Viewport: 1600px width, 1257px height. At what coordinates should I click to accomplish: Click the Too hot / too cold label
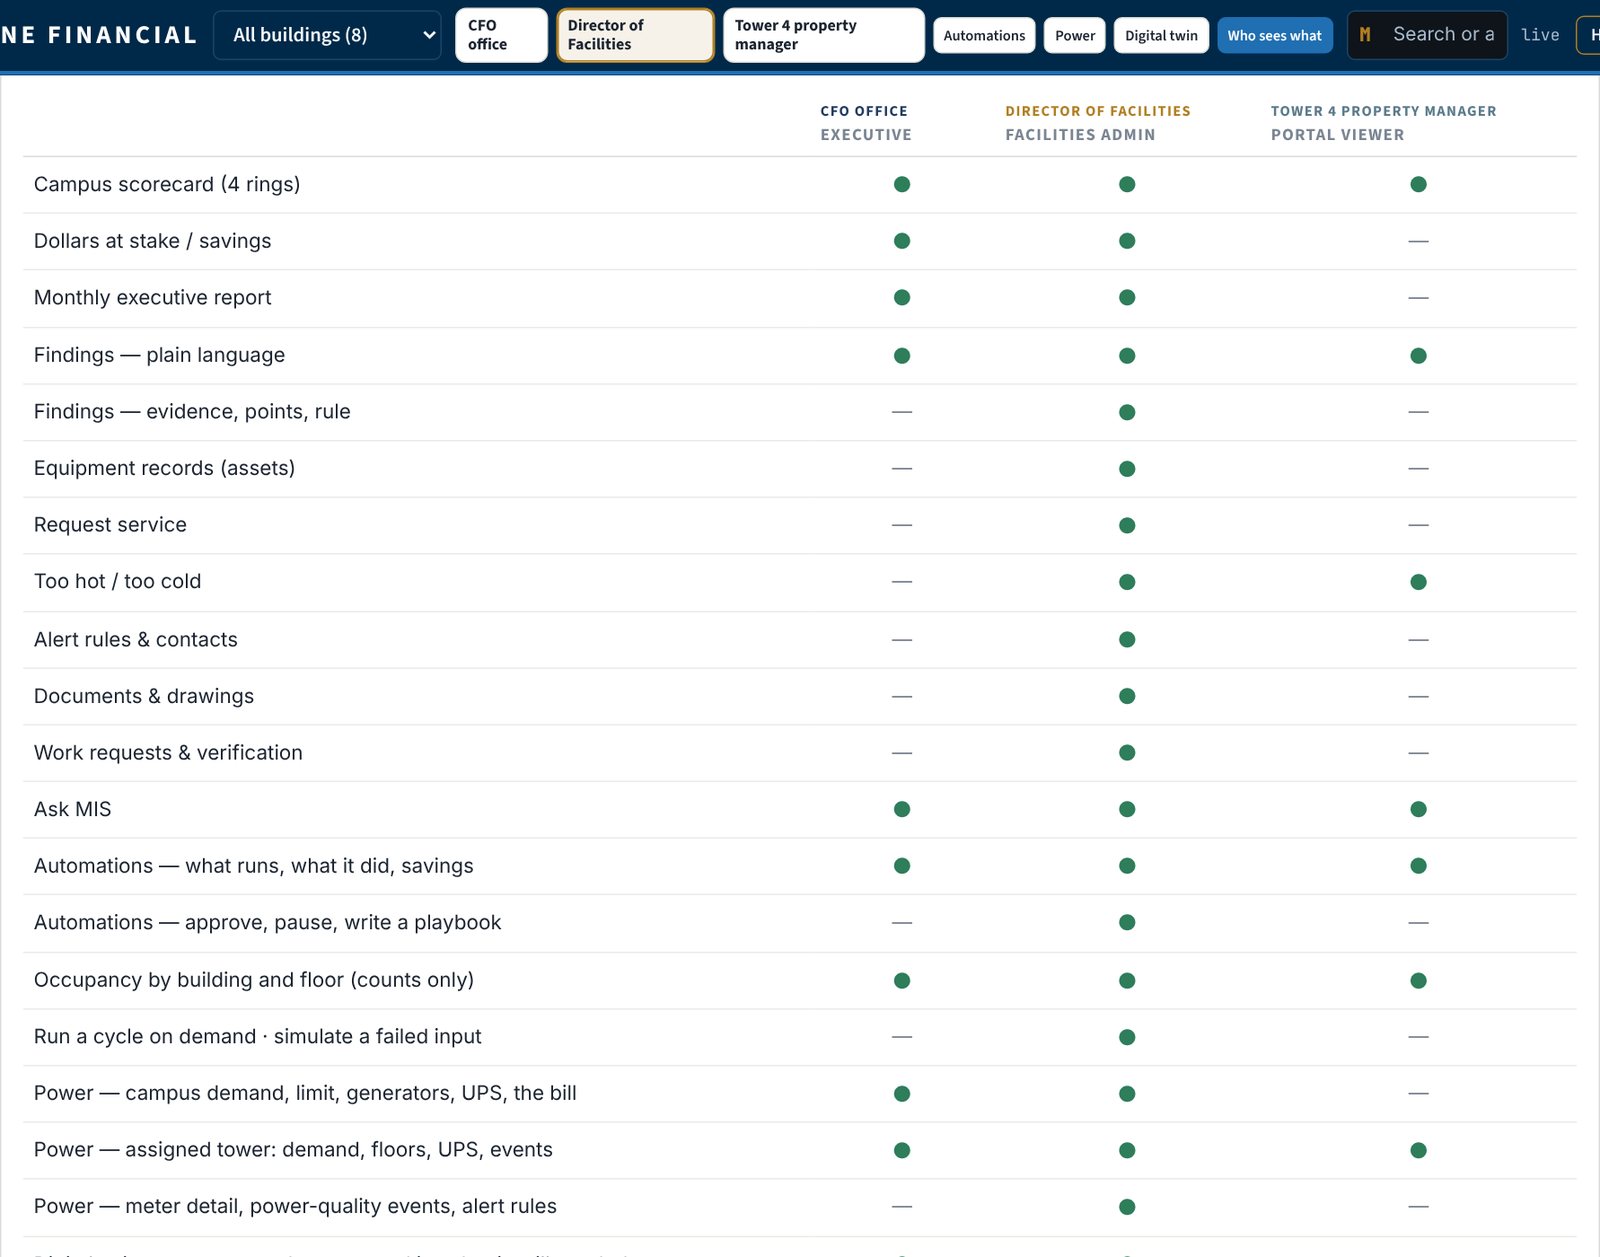[118, 581]
